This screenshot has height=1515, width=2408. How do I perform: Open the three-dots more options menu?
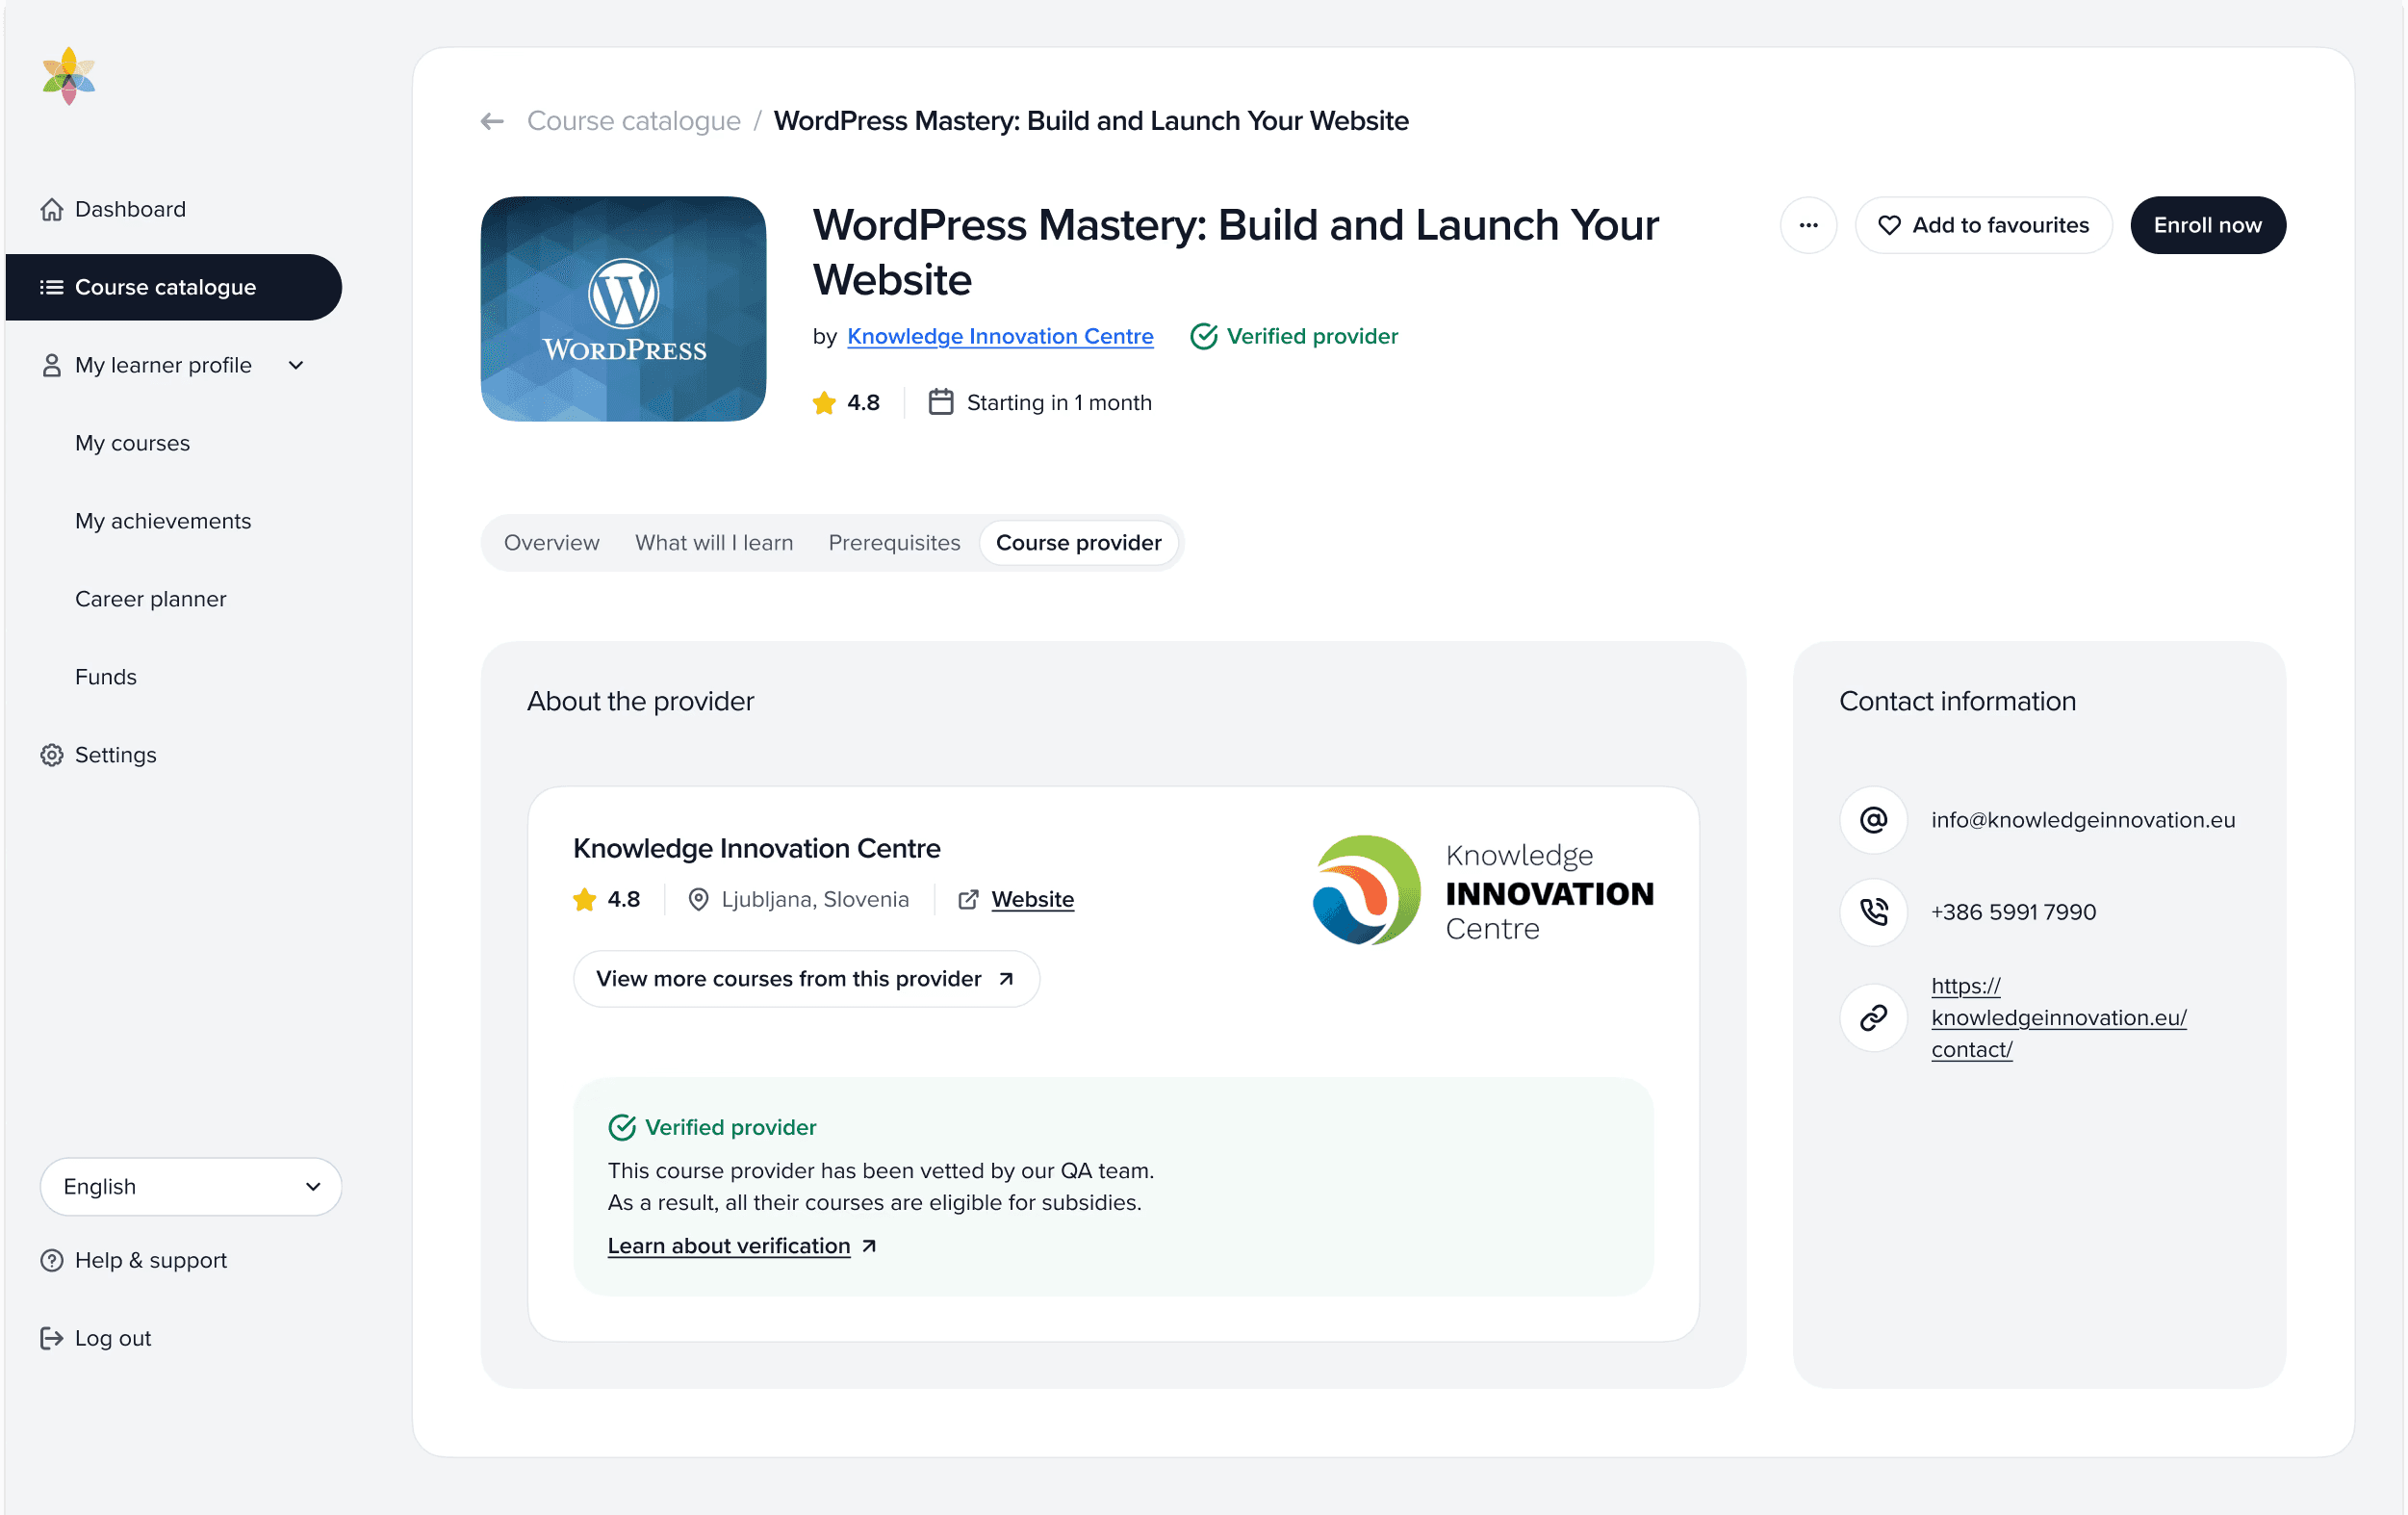[1807, 225]
